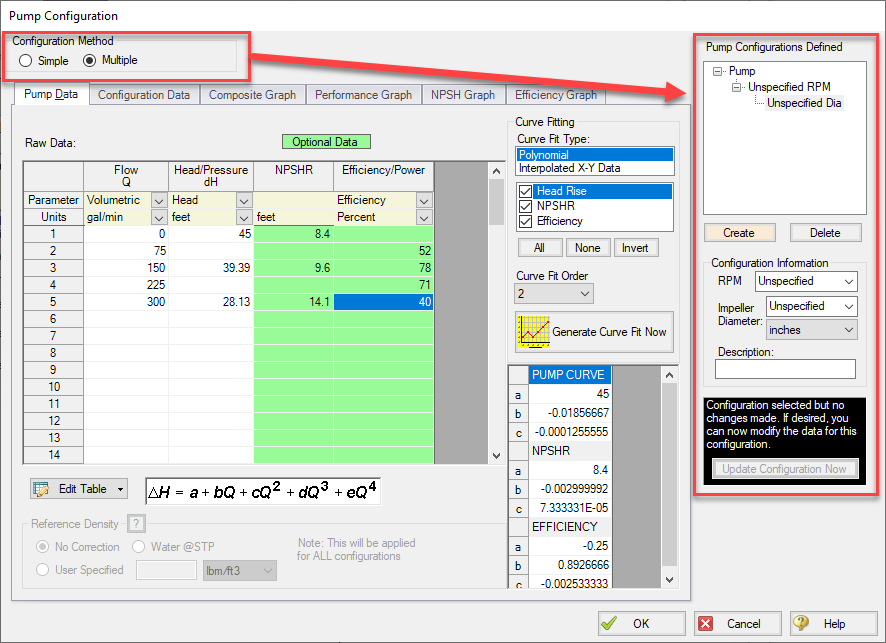Open the NPSH Graph tab
This screenshot has height=643, width=886.
tap(463, 95)
